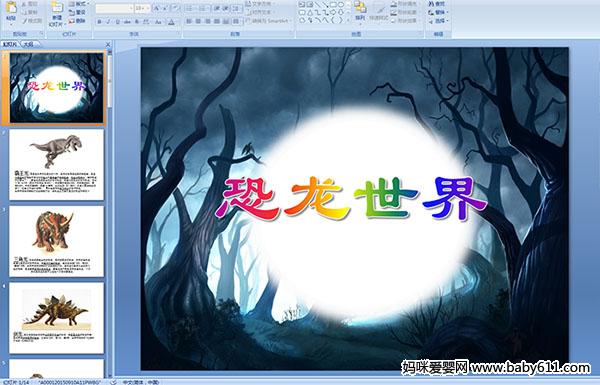
Task: Select slide 4 thumbnail with Stegosaurus
Action: 57,318
